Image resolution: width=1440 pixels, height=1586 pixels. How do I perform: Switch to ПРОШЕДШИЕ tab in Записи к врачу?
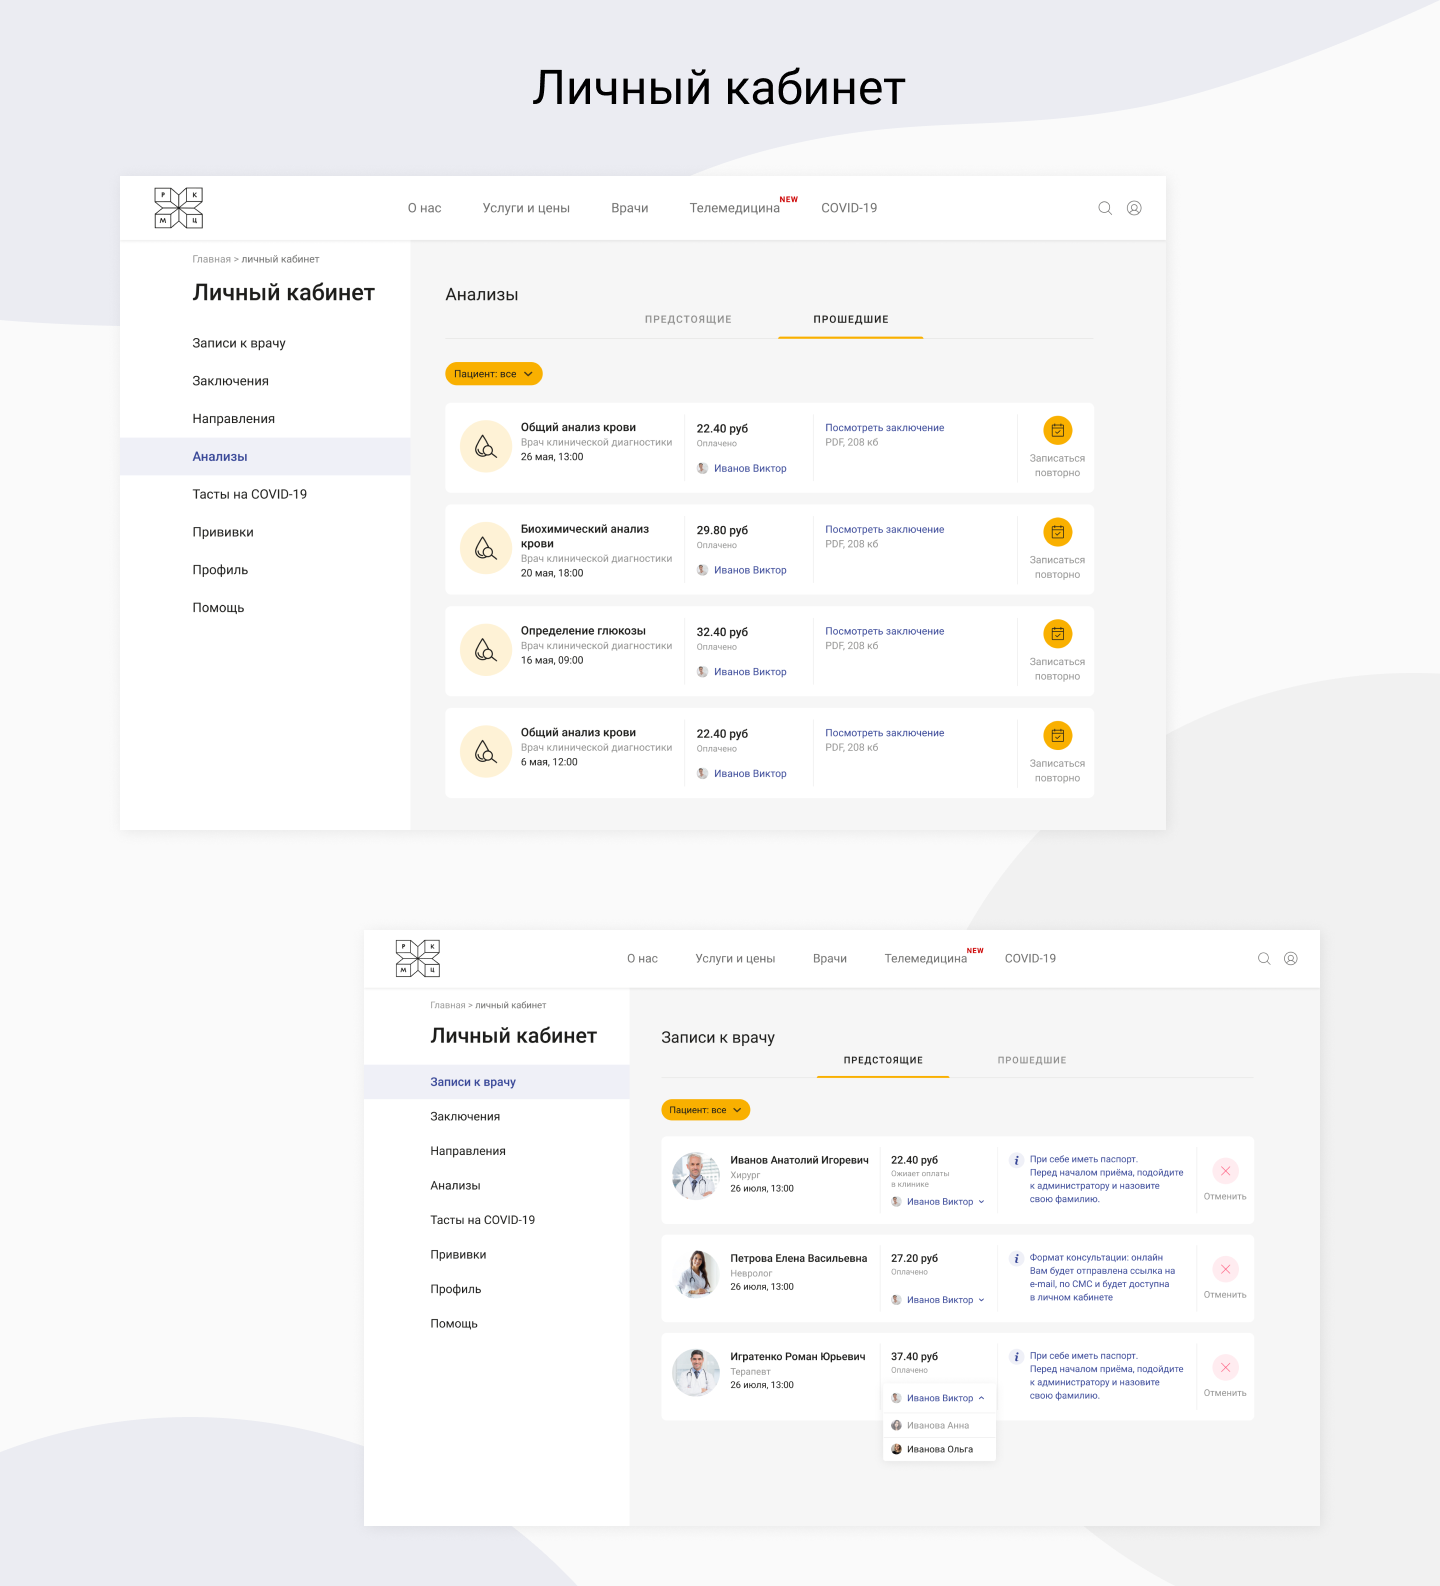pos(1032,1060)
